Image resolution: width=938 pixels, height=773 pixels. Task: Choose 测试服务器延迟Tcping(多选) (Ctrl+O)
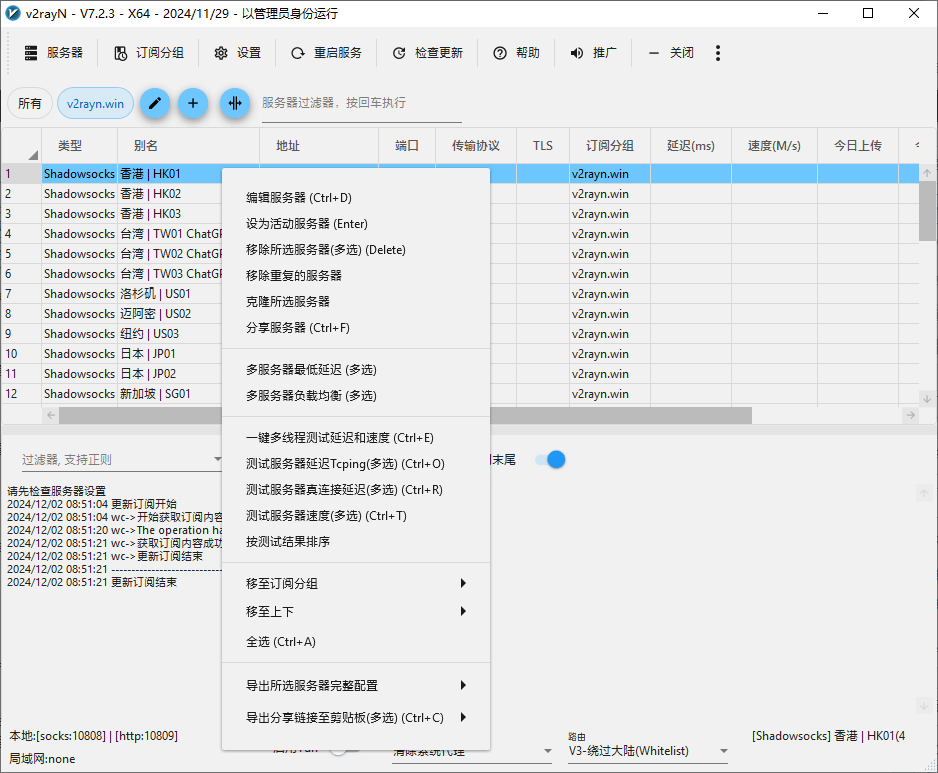(355, 464)
